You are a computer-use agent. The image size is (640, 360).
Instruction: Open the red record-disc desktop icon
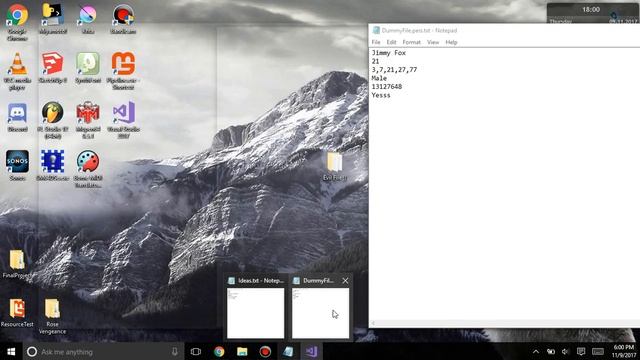click(123, 15)
